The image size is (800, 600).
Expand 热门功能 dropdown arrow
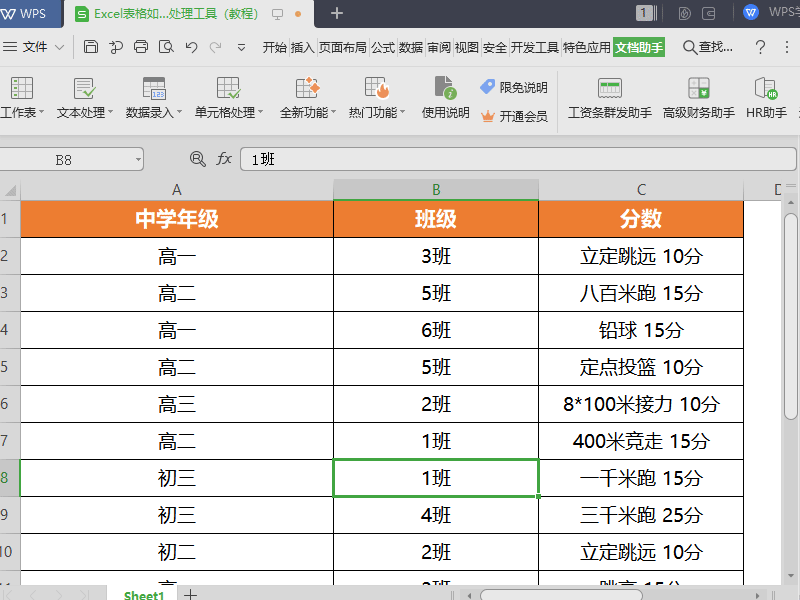tap(403, 112)
